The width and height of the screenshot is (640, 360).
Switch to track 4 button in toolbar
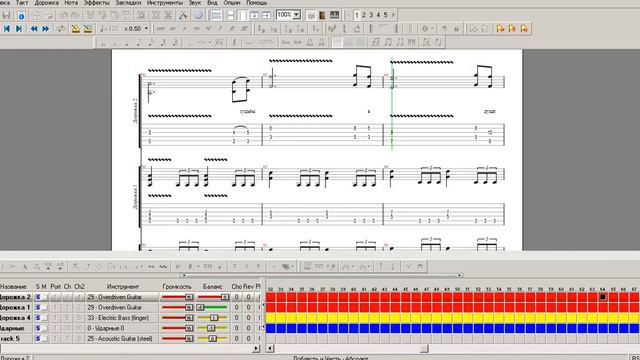click(x=378, y=15)
